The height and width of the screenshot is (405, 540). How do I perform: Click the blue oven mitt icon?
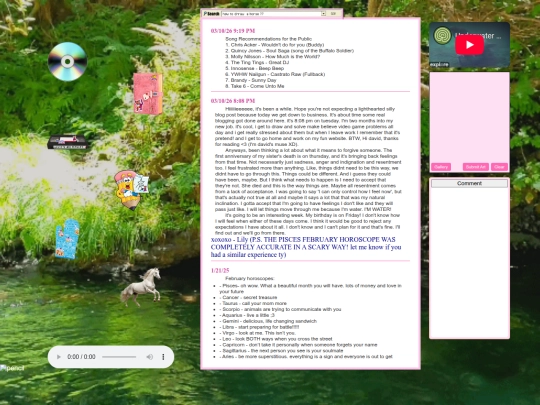click(x=67, y=239)
